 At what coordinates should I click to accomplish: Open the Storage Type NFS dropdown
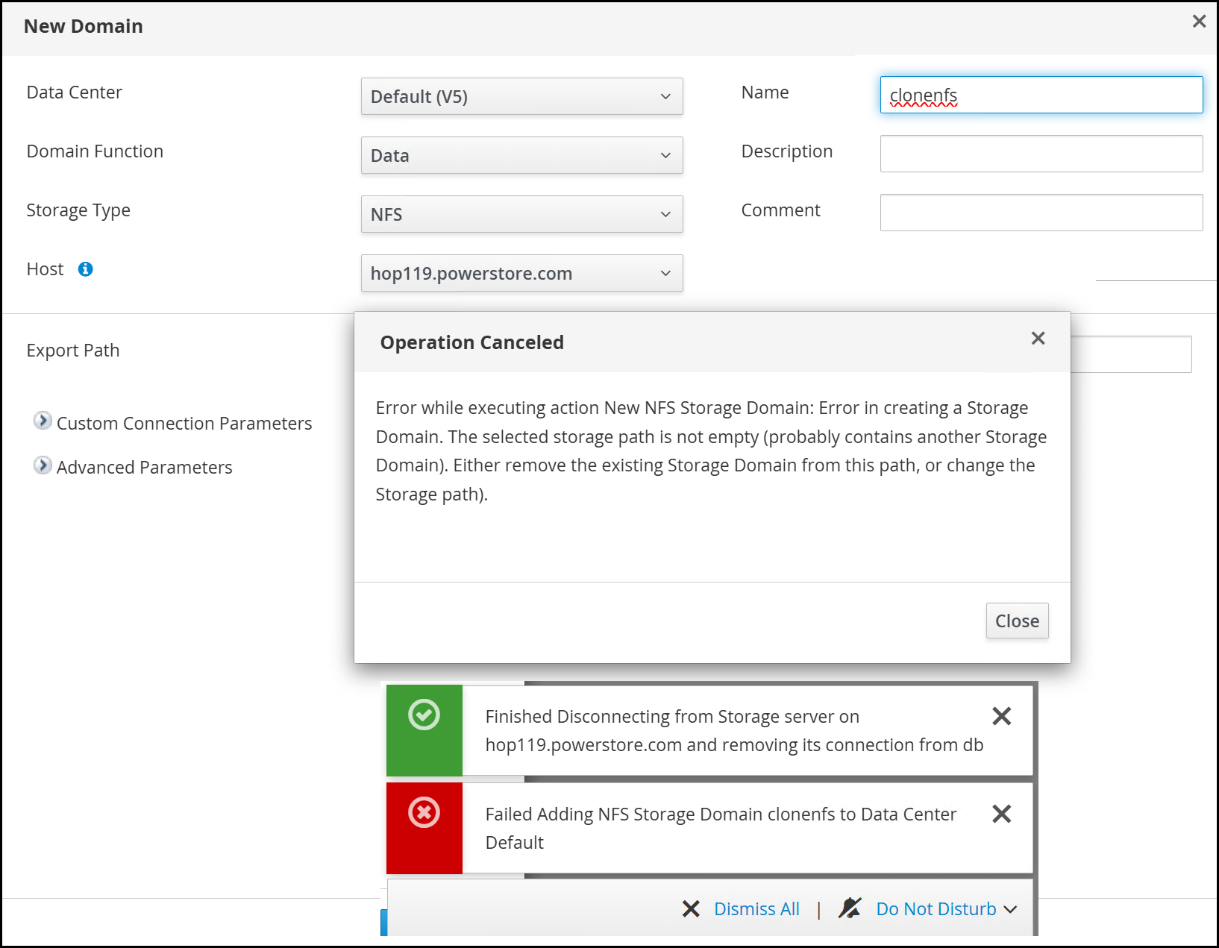[522, 214]
